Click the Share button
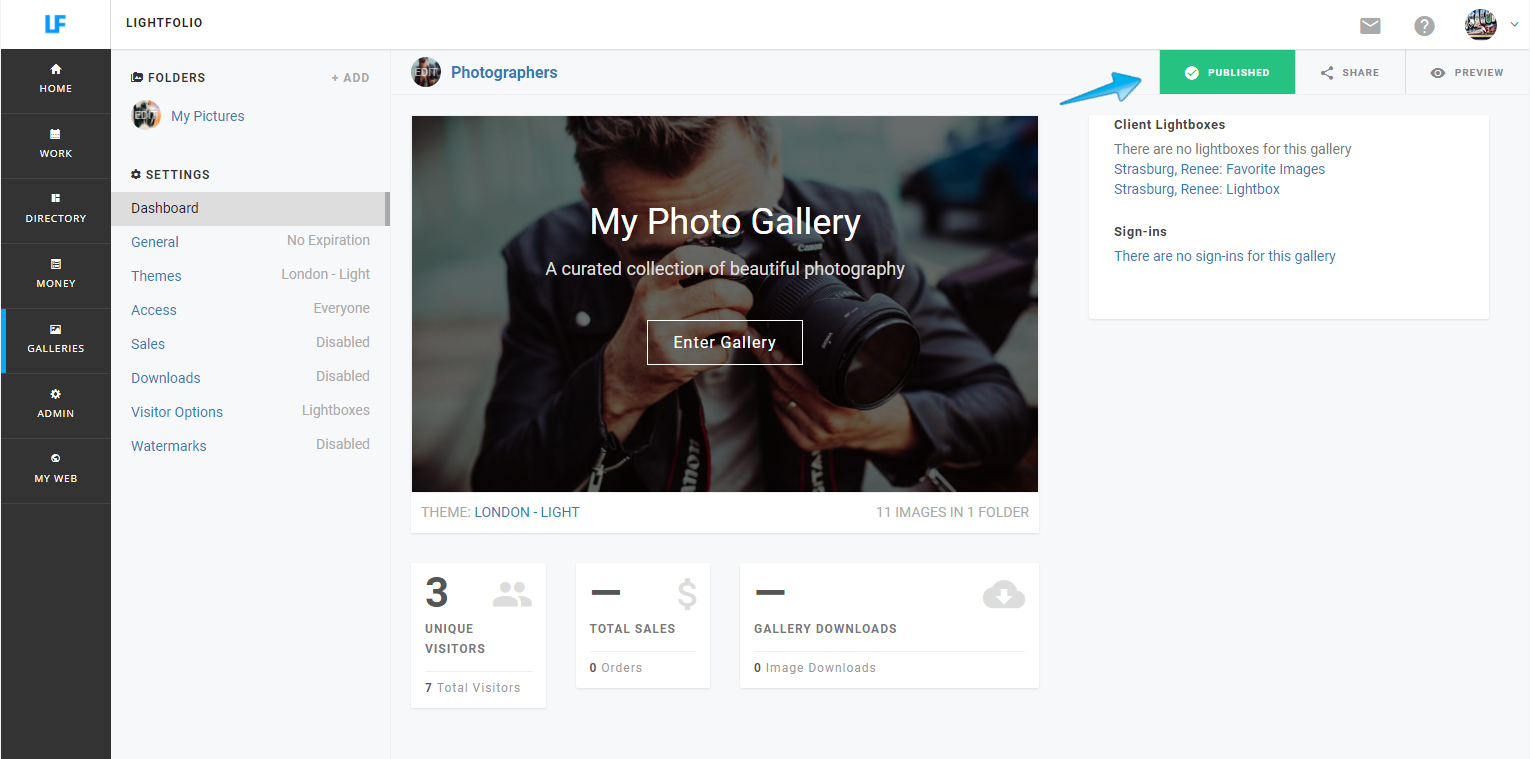 [1350, 72]
